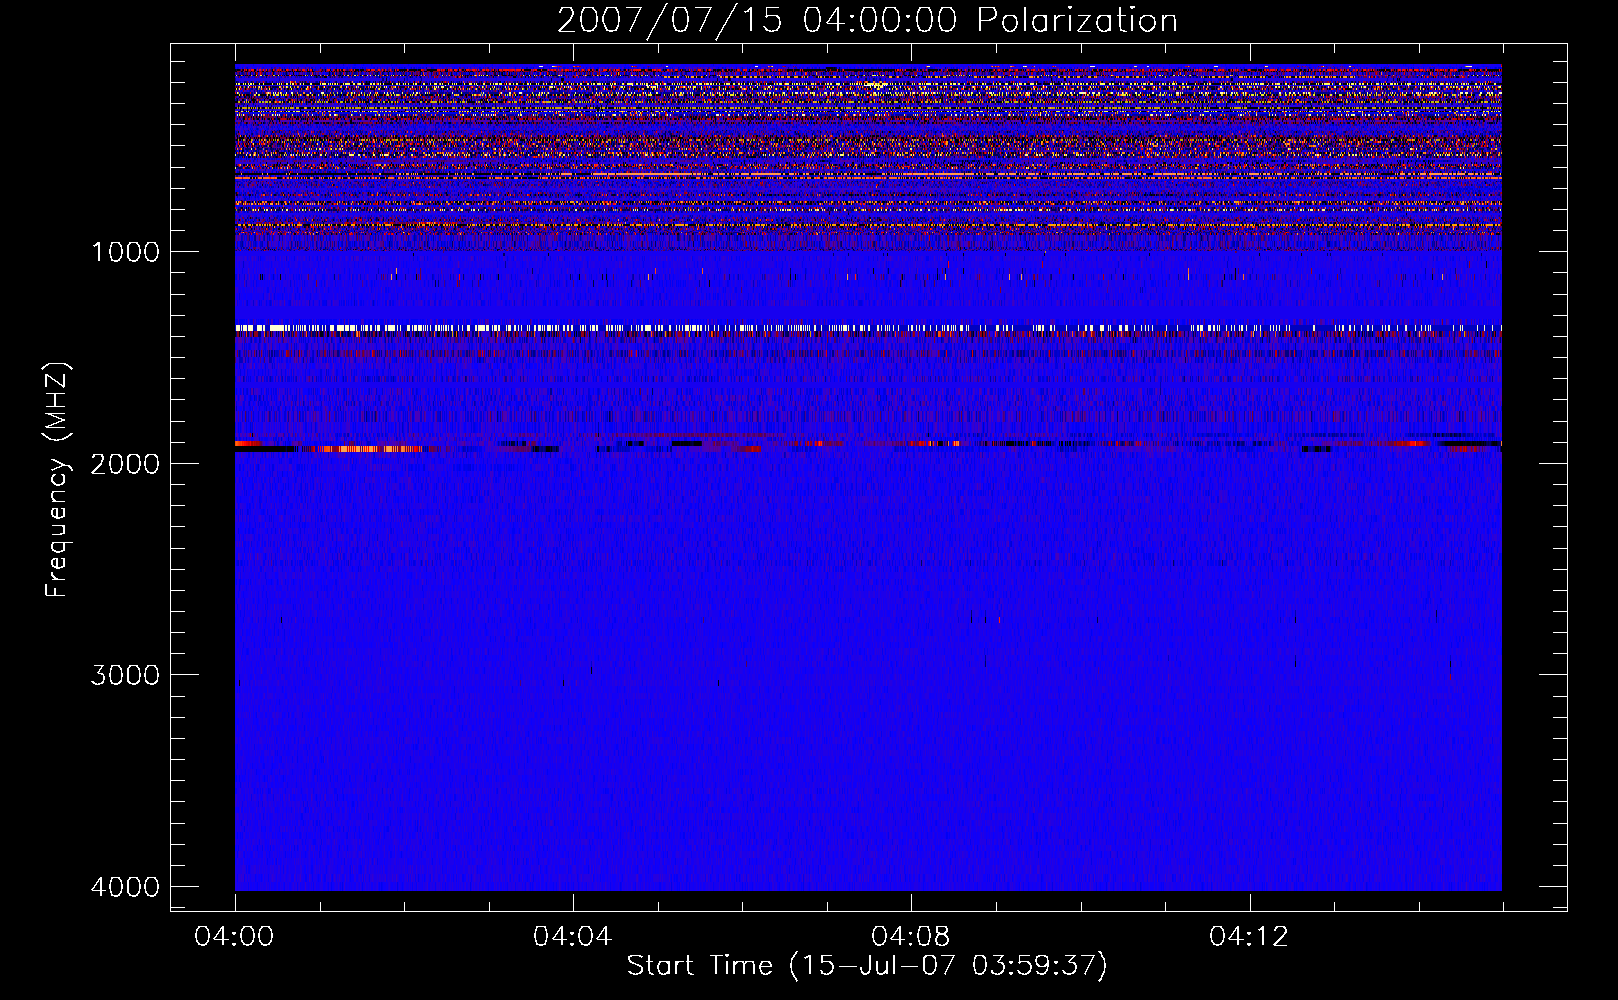This screenshot has width=1618, height=1000.
Task: Click the white interference band near 1350 MHz
Action: click(x=868, y=327)
